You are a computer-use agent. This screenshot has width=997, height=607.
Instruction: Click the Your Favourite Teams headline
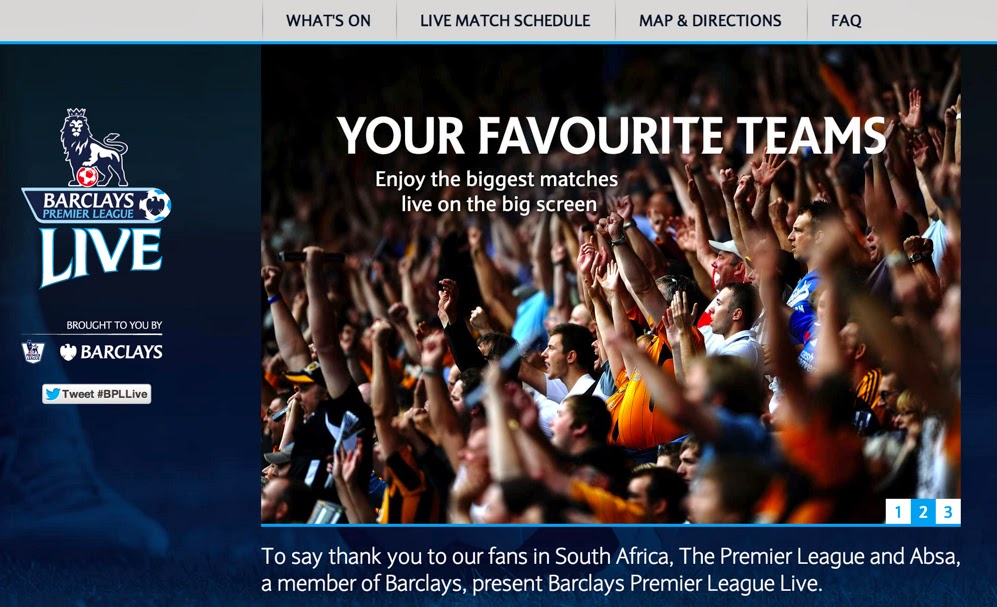point(611,135)
